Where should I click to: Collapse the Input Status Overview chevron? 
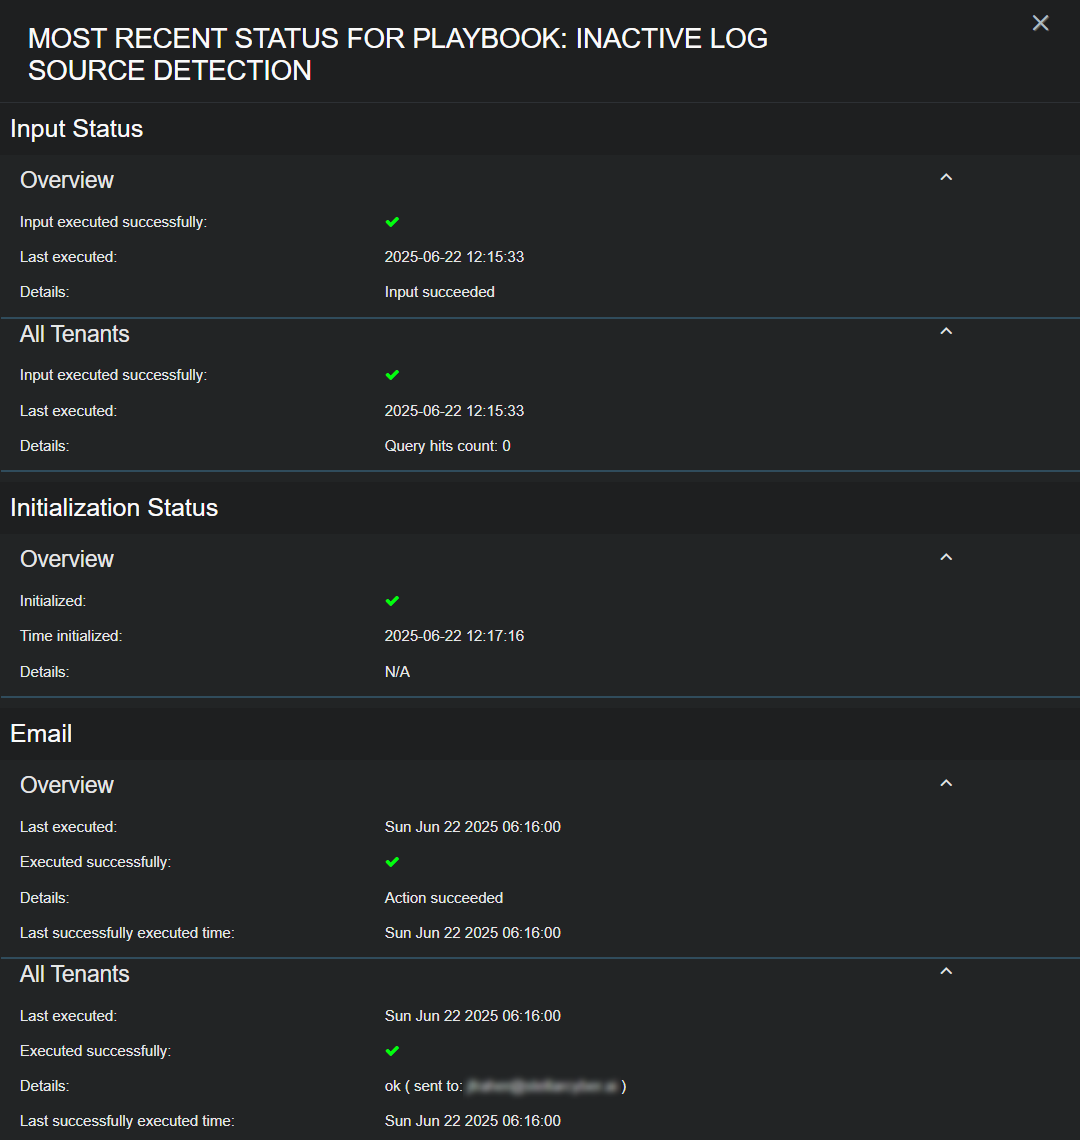click(946, 178)
